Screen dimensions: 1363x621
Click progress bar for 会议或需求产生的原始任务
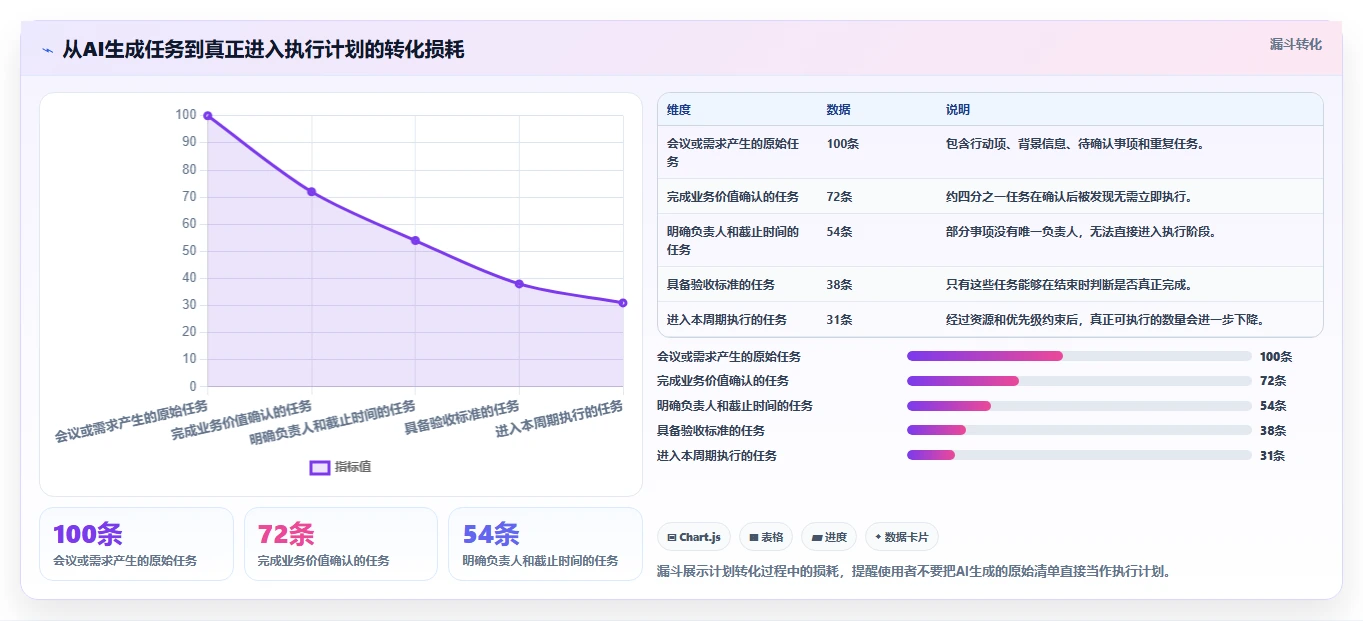(x=1079, y=356)
